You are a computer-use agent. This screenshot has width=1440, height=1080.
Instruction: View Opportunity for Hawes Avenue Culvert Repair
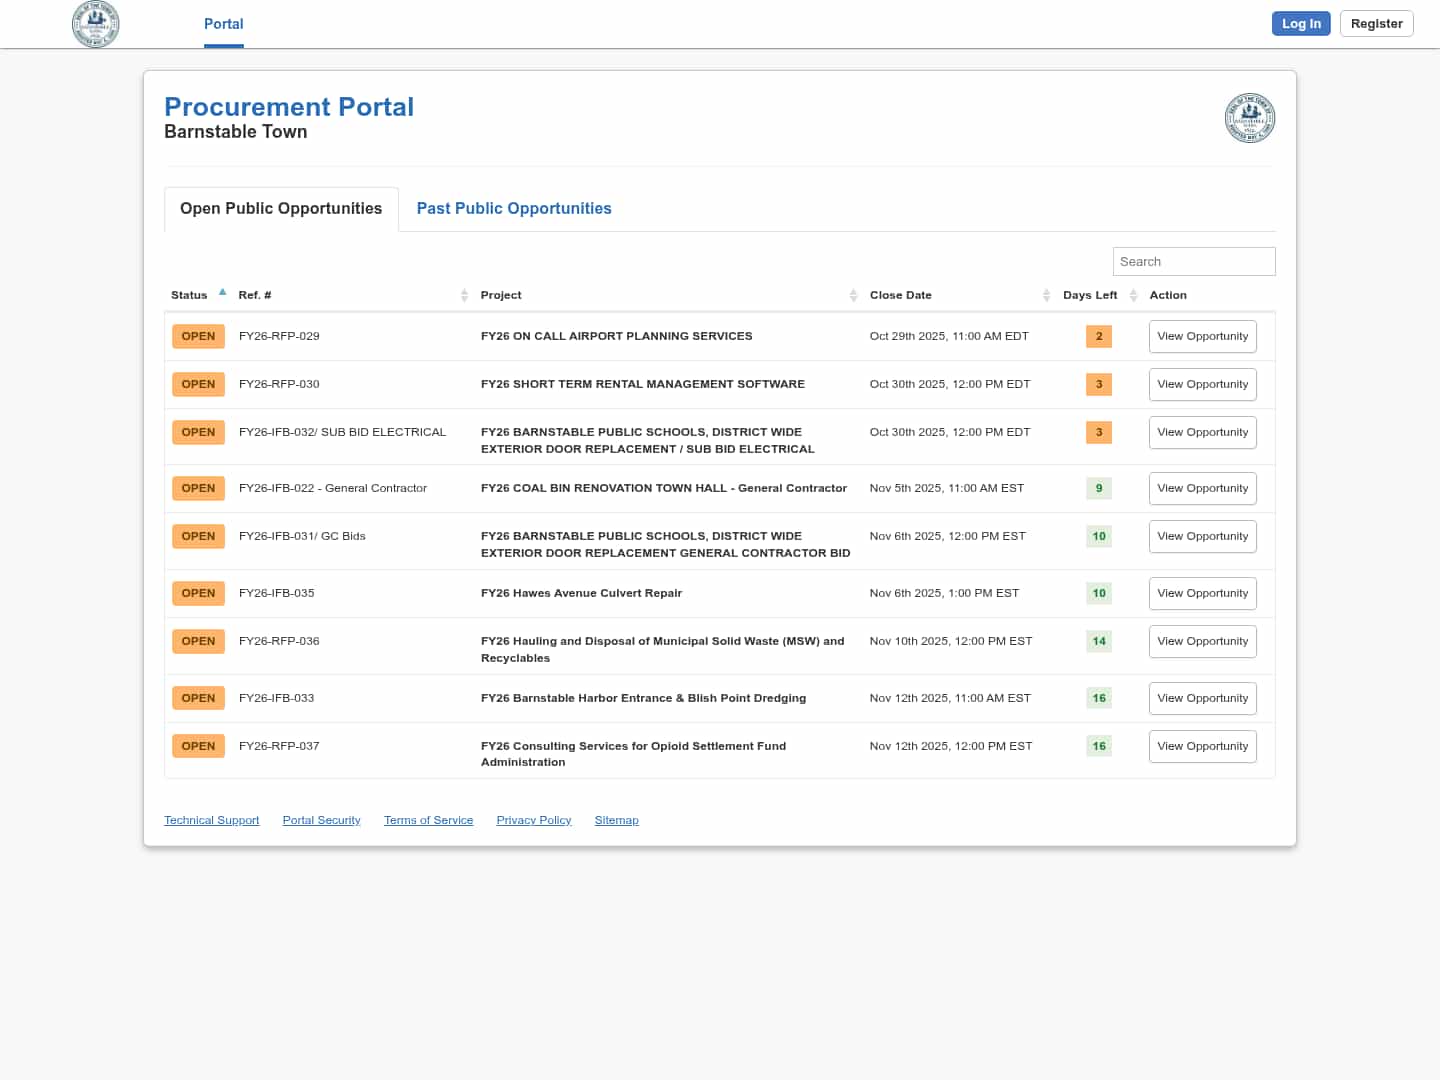click(1202, 594)
